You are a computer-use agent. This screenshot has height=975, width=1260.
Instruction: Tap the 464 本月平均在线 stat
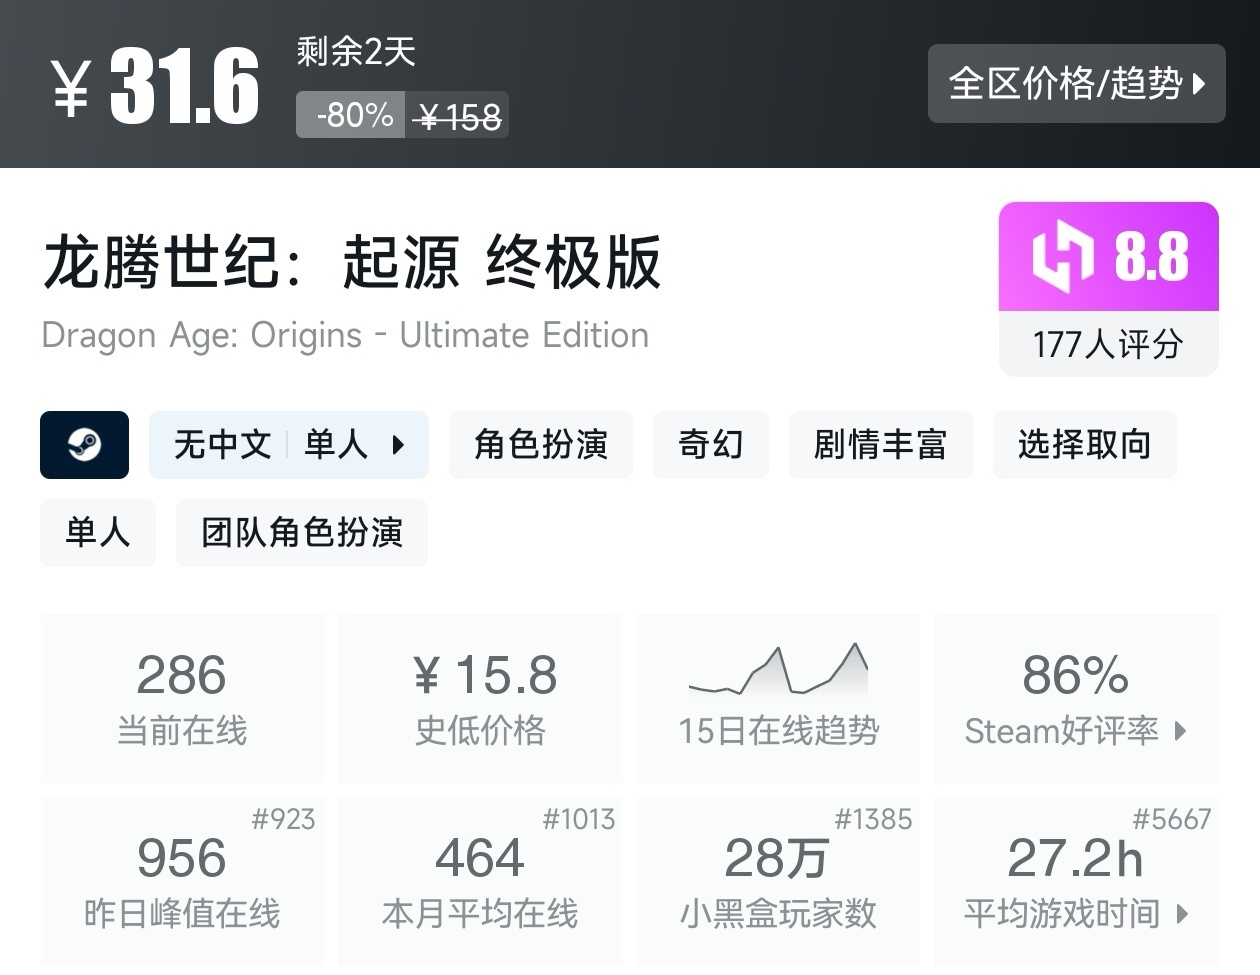(480, 882)
